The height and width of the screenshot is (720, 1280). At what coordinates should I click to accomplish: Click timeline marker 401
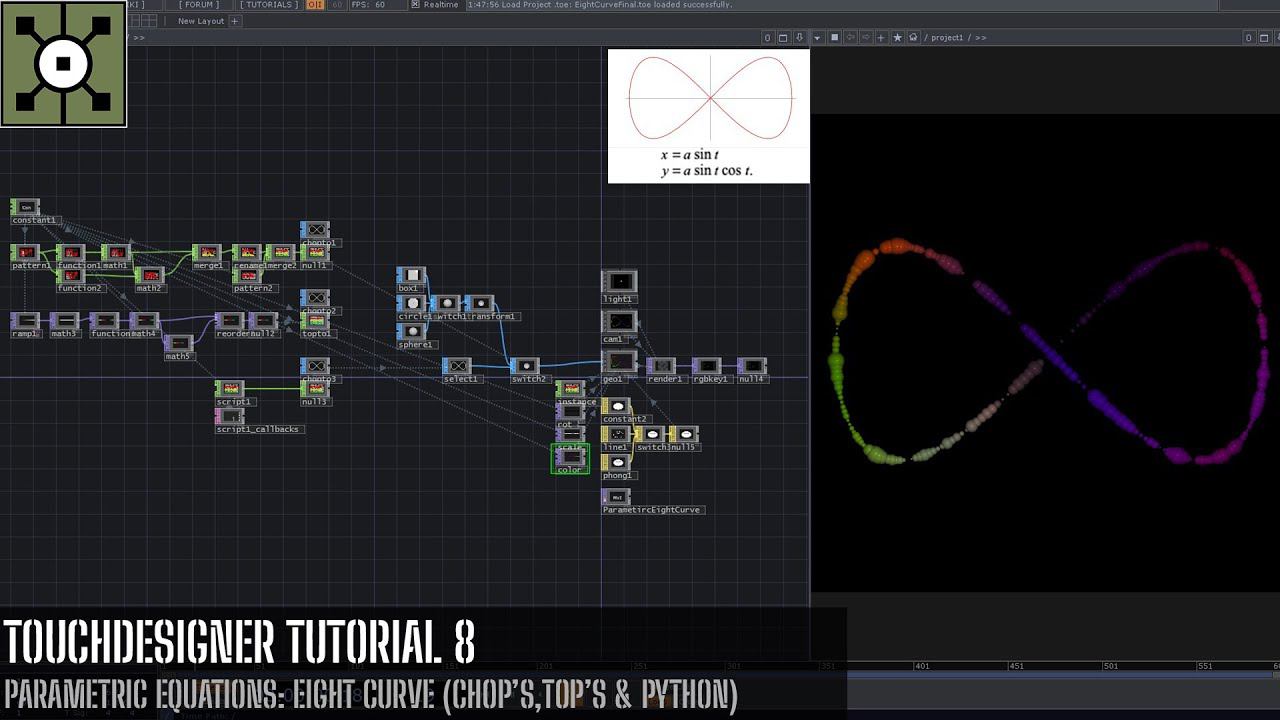pyautogui.click(x=921, y=666)
